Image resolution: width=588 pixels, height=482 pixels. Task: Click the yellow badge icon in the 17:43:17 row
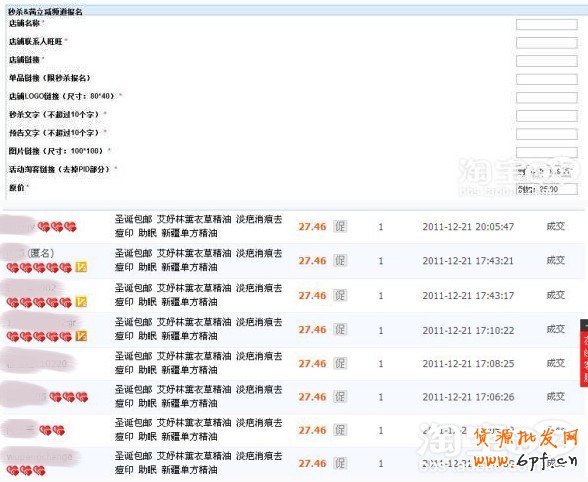[81, 302]
